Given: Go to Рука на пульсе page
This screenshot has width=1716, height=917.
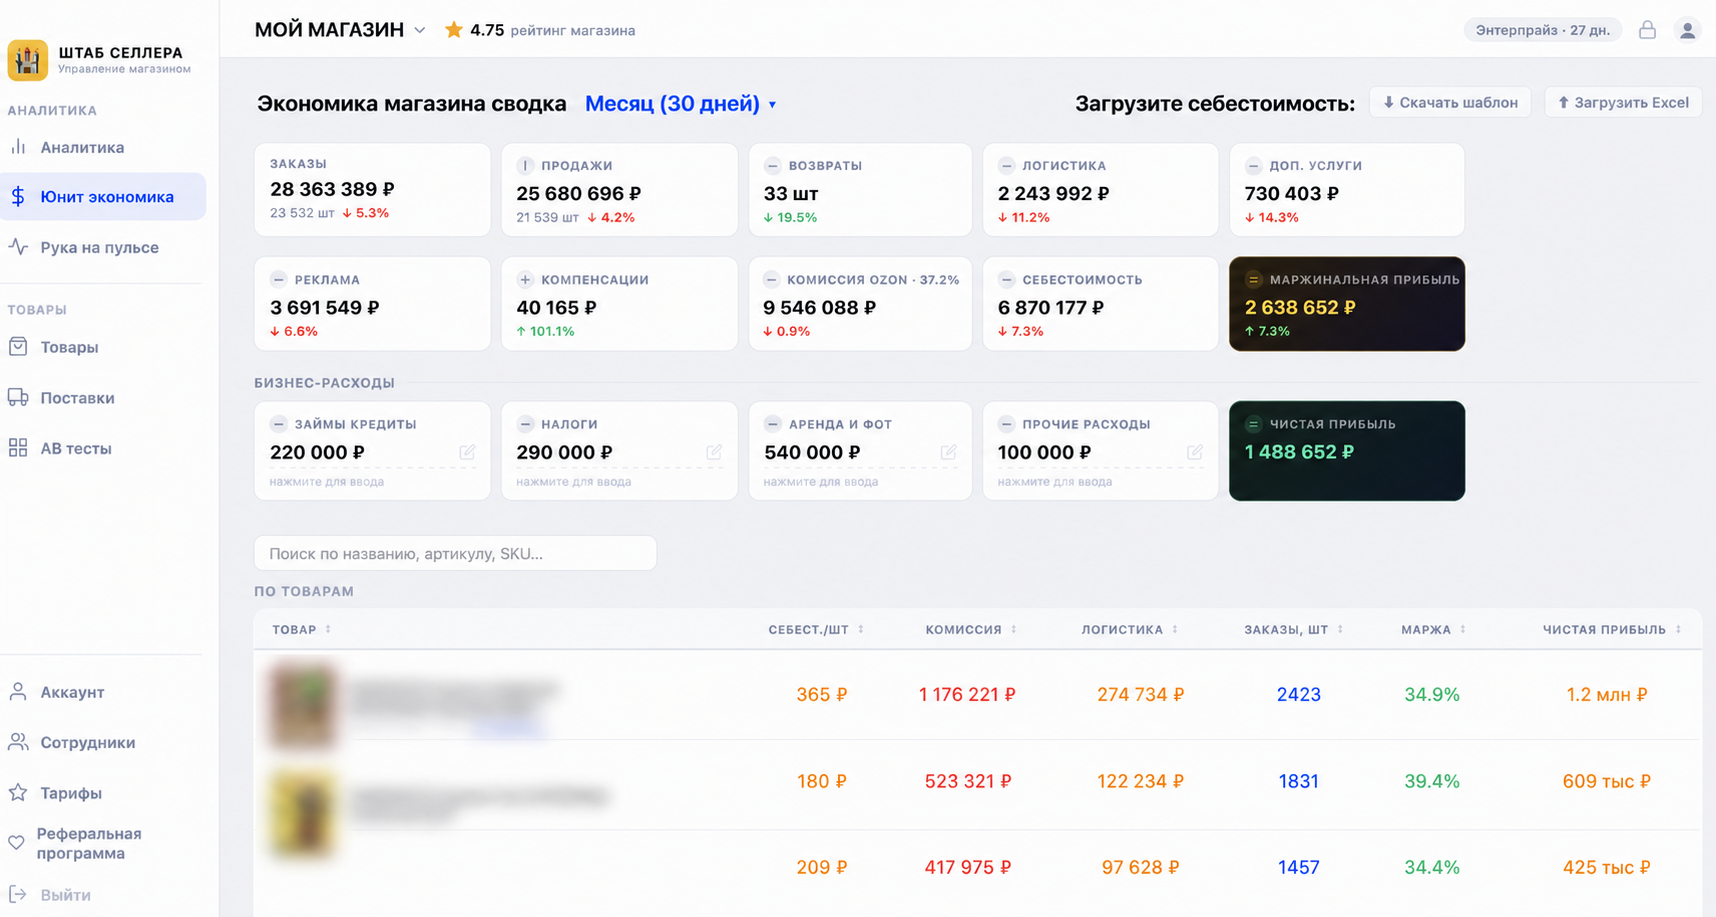Looking at the screenshot, I should coord(103,247).
